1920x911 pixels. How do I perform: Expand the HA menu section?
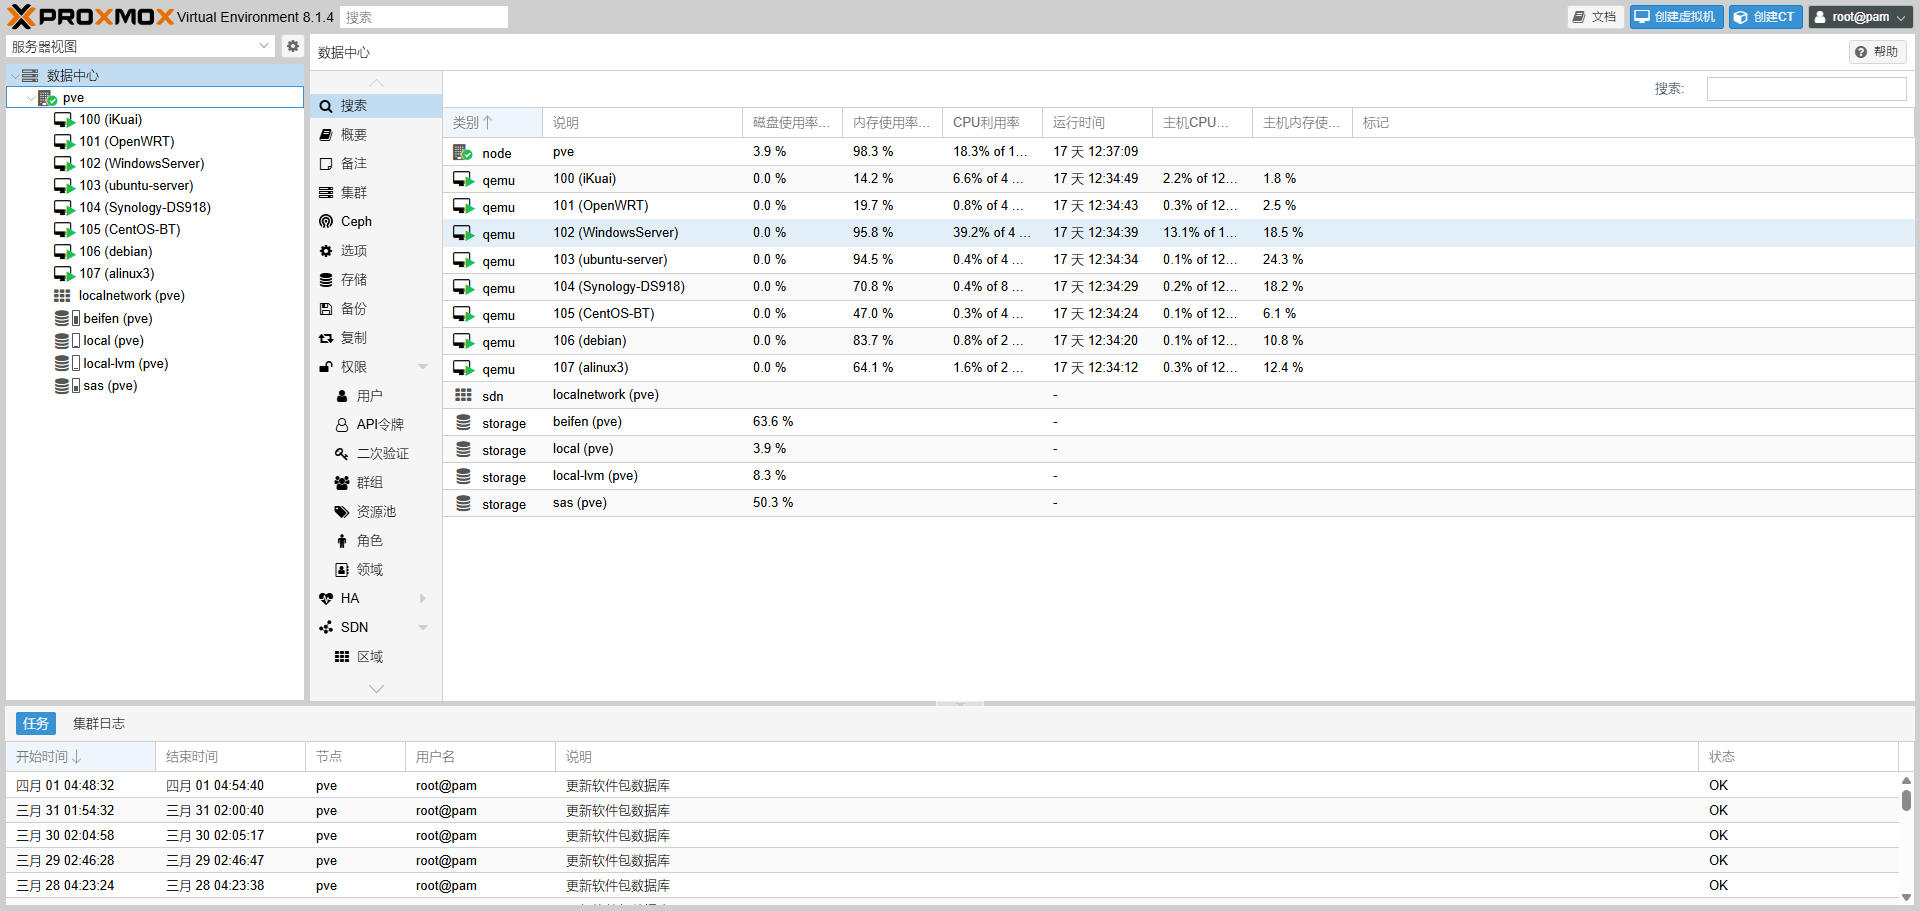[x=423, y=599]
